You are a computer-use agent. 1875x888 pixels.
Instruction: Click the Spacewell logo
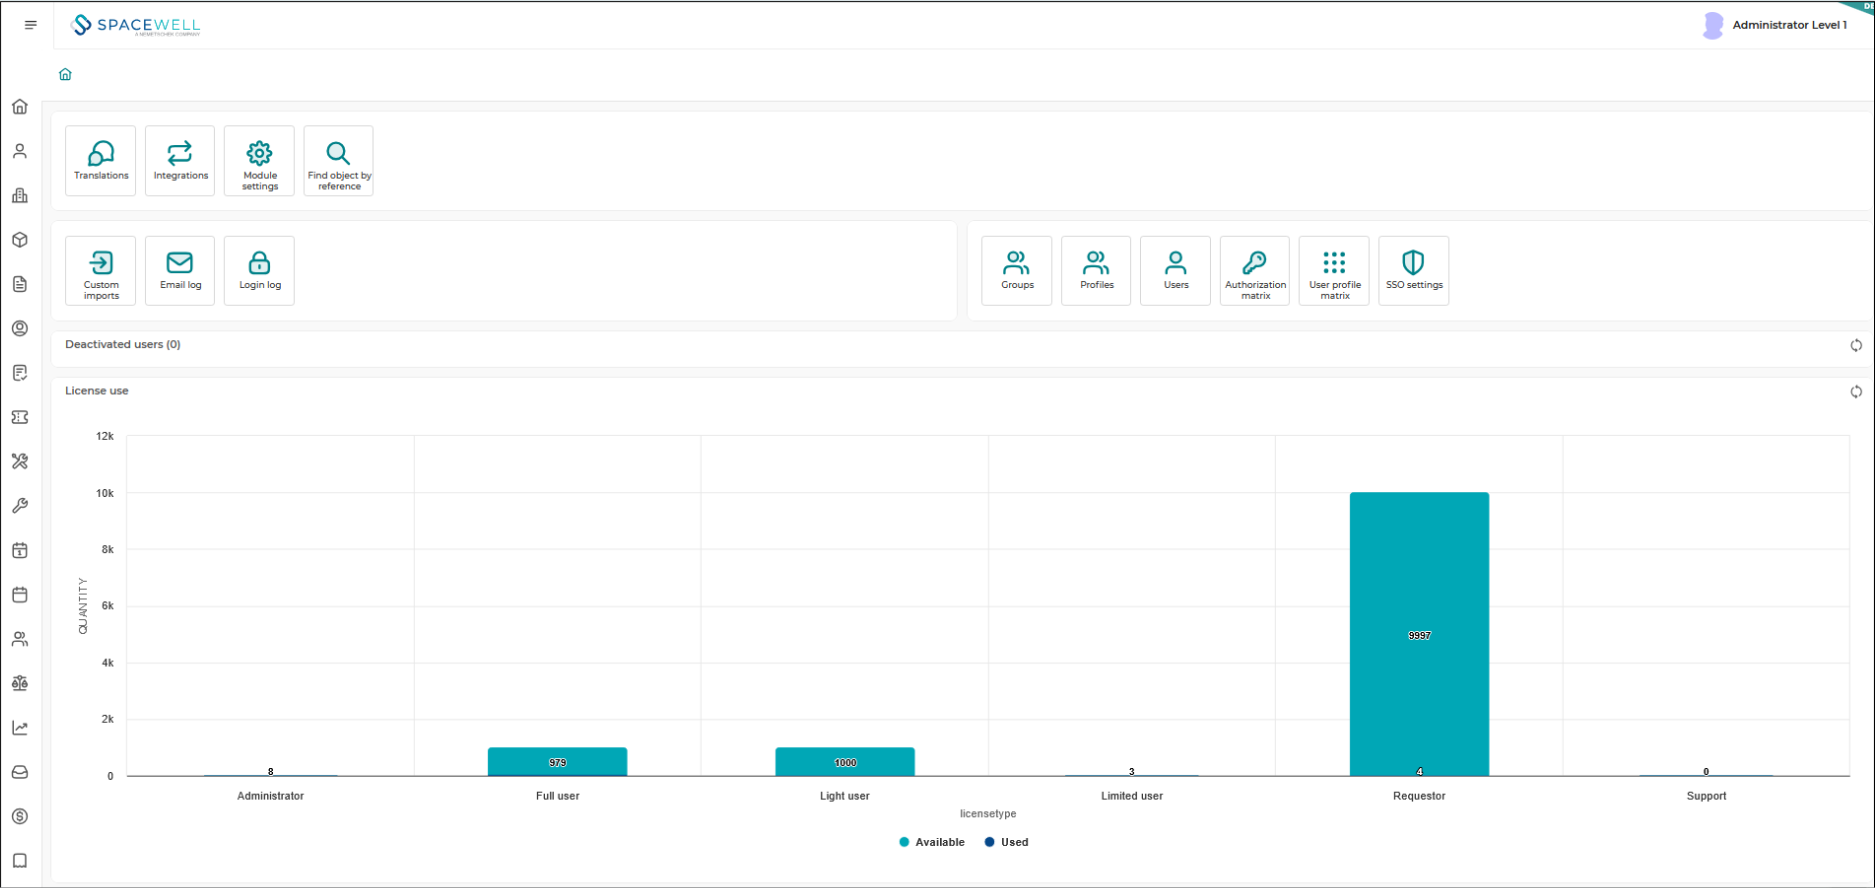[137, 25]
